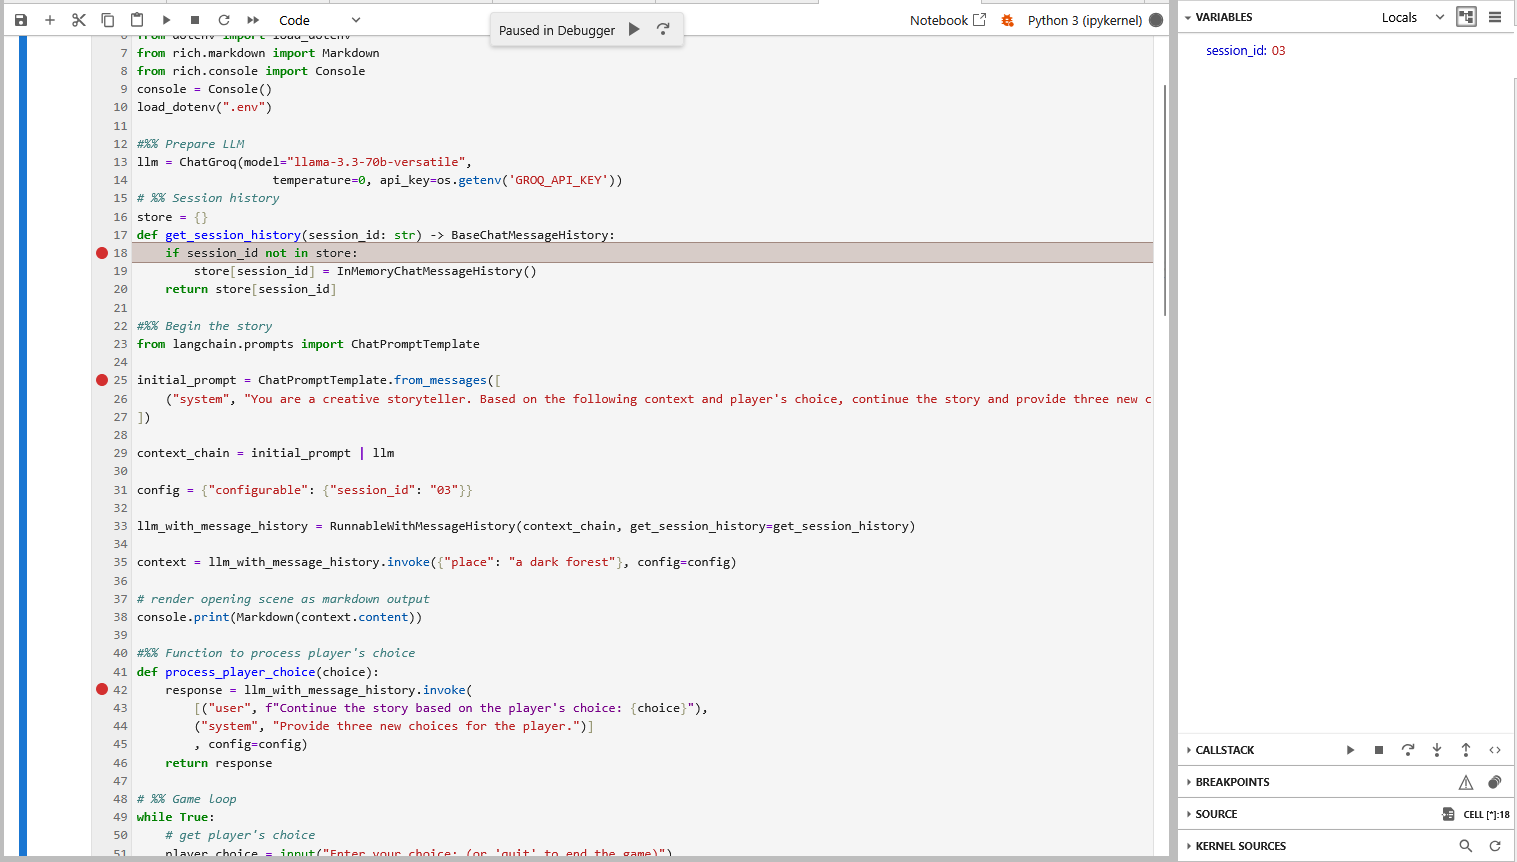
Task: Open the Locals scope dropdown
Action: pyautogui.click(x=1412, y=17)
